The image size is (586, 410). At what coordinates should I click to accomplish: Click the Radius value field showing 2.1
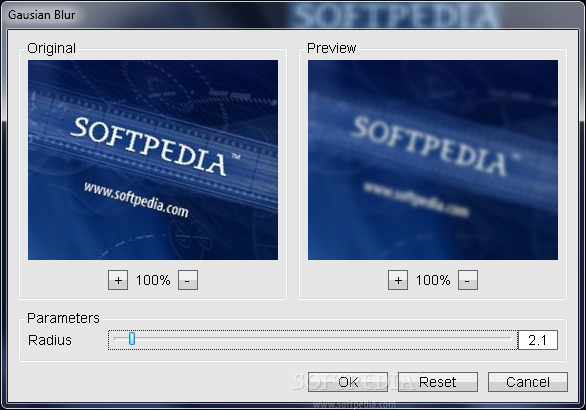click(538, 340)
